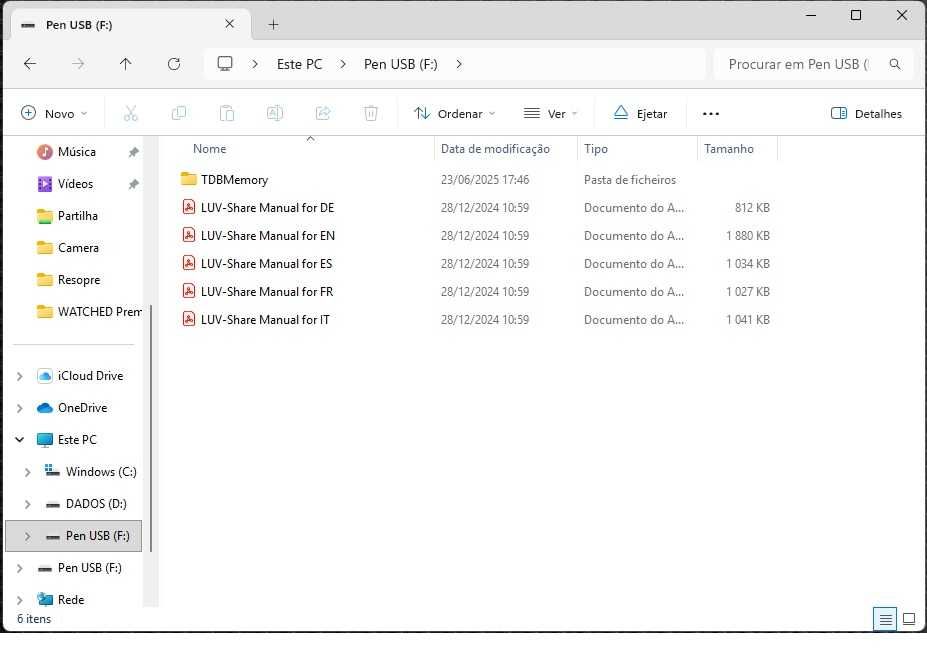Click the Paste clipboard icon

[x=227, y=113]
